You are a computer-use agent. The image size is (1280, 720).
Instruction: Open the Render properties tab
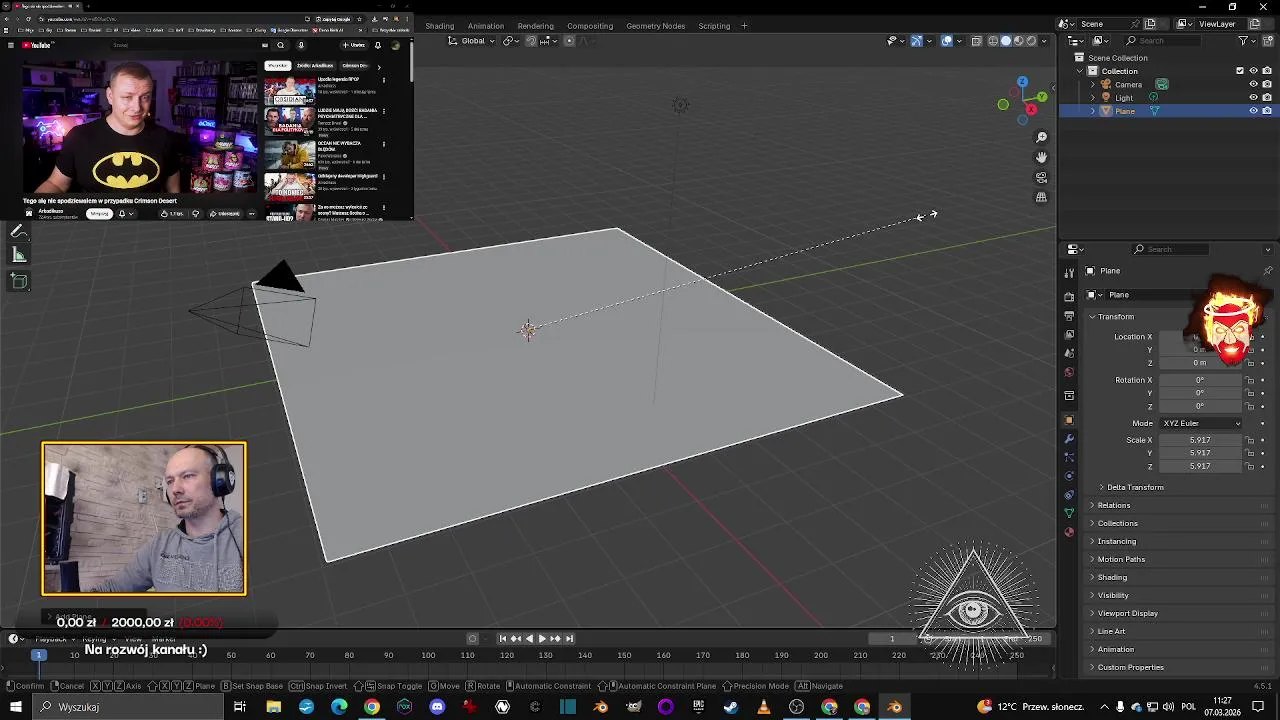click(1069, 296)
